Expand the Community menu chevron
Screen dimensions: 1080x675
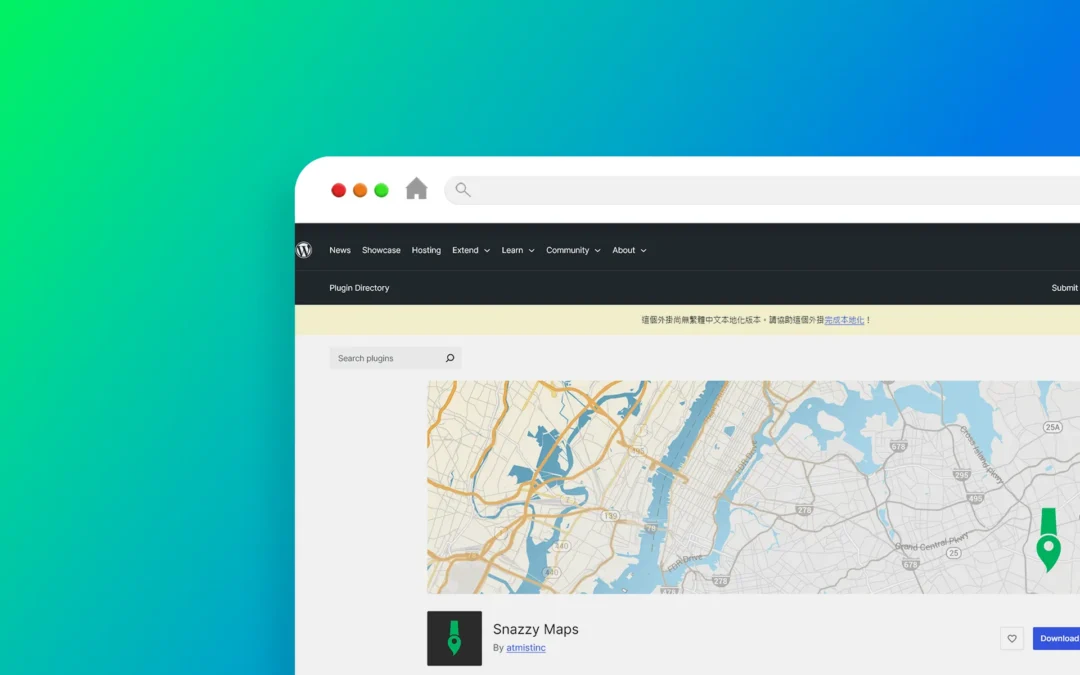pyautogui.click(x=597, y=251)
